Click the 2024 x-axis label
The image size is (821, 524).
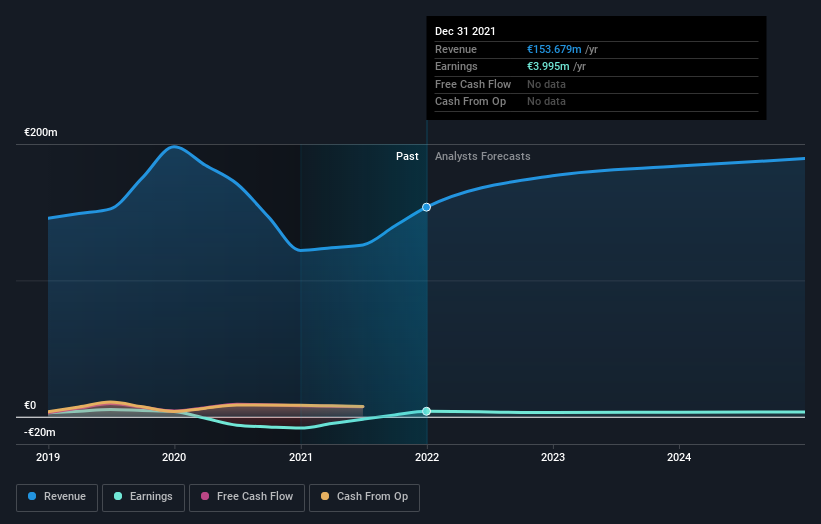[679, 457]
